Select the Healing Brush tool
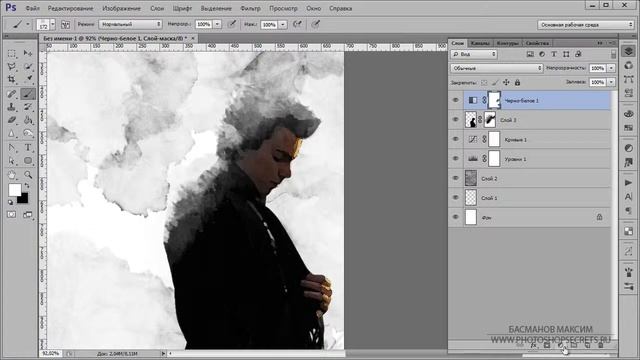This screenshot has height=360, width=640. pyautogui.click(x=12, y=94)
